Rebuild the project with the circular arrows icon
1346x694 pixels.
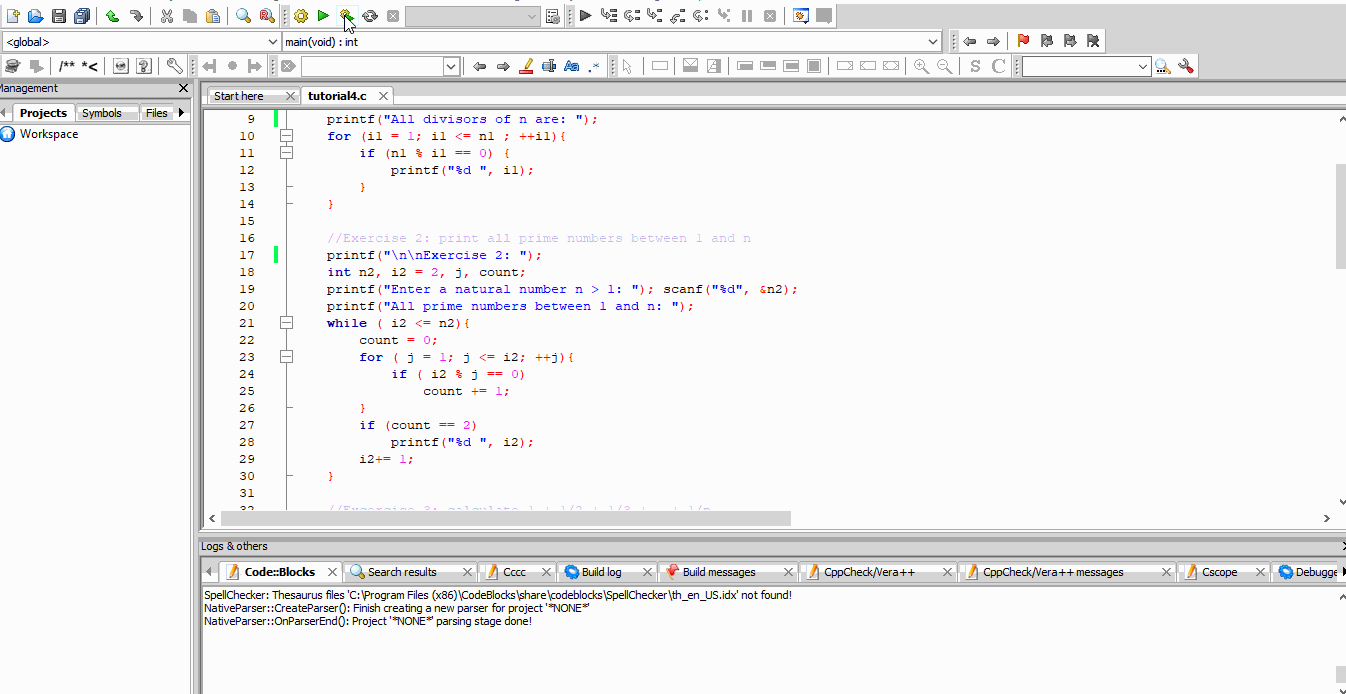(x=368, y=15)
